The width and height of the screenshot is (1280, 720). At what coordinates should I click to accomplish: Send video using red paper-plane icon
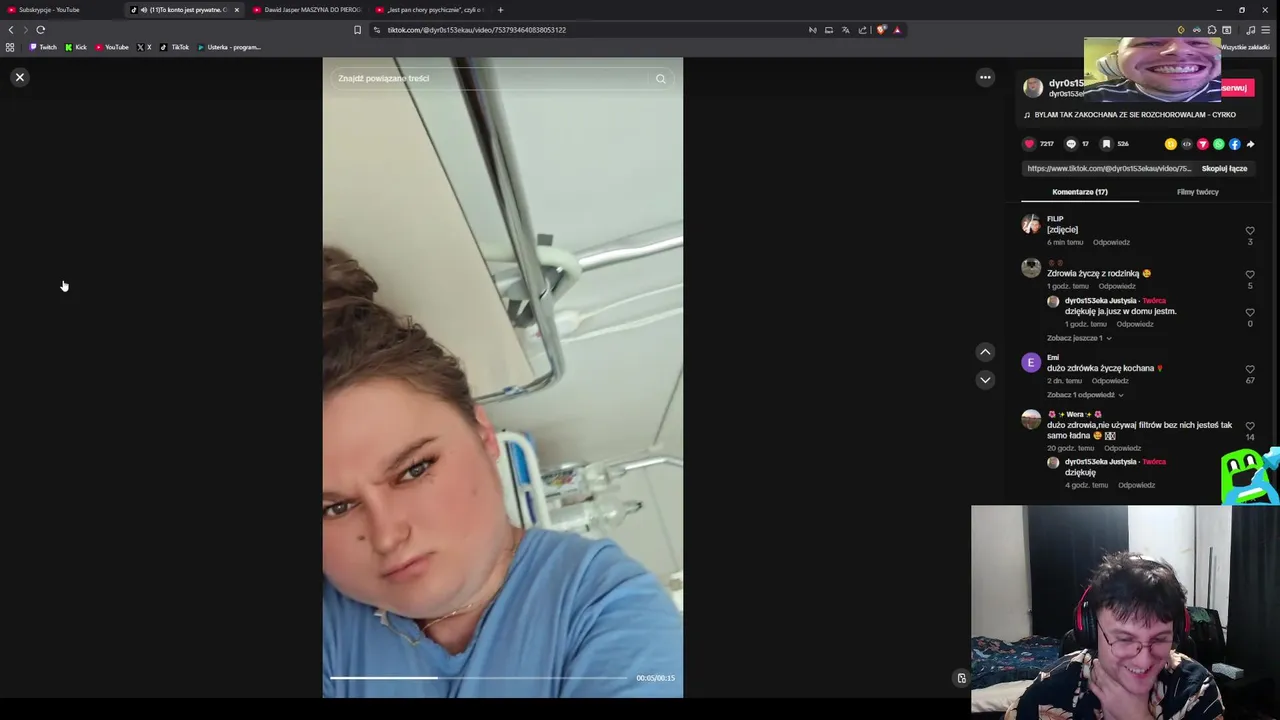point(1203,144)
